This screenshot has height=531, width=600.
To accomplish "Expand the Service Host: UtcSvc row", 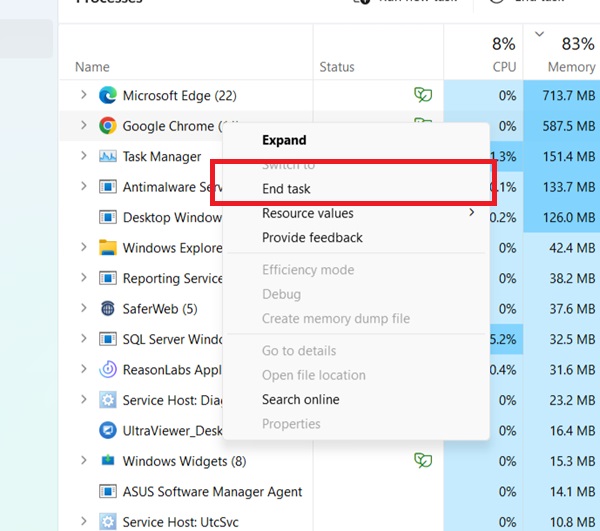I will coord(84,521).
